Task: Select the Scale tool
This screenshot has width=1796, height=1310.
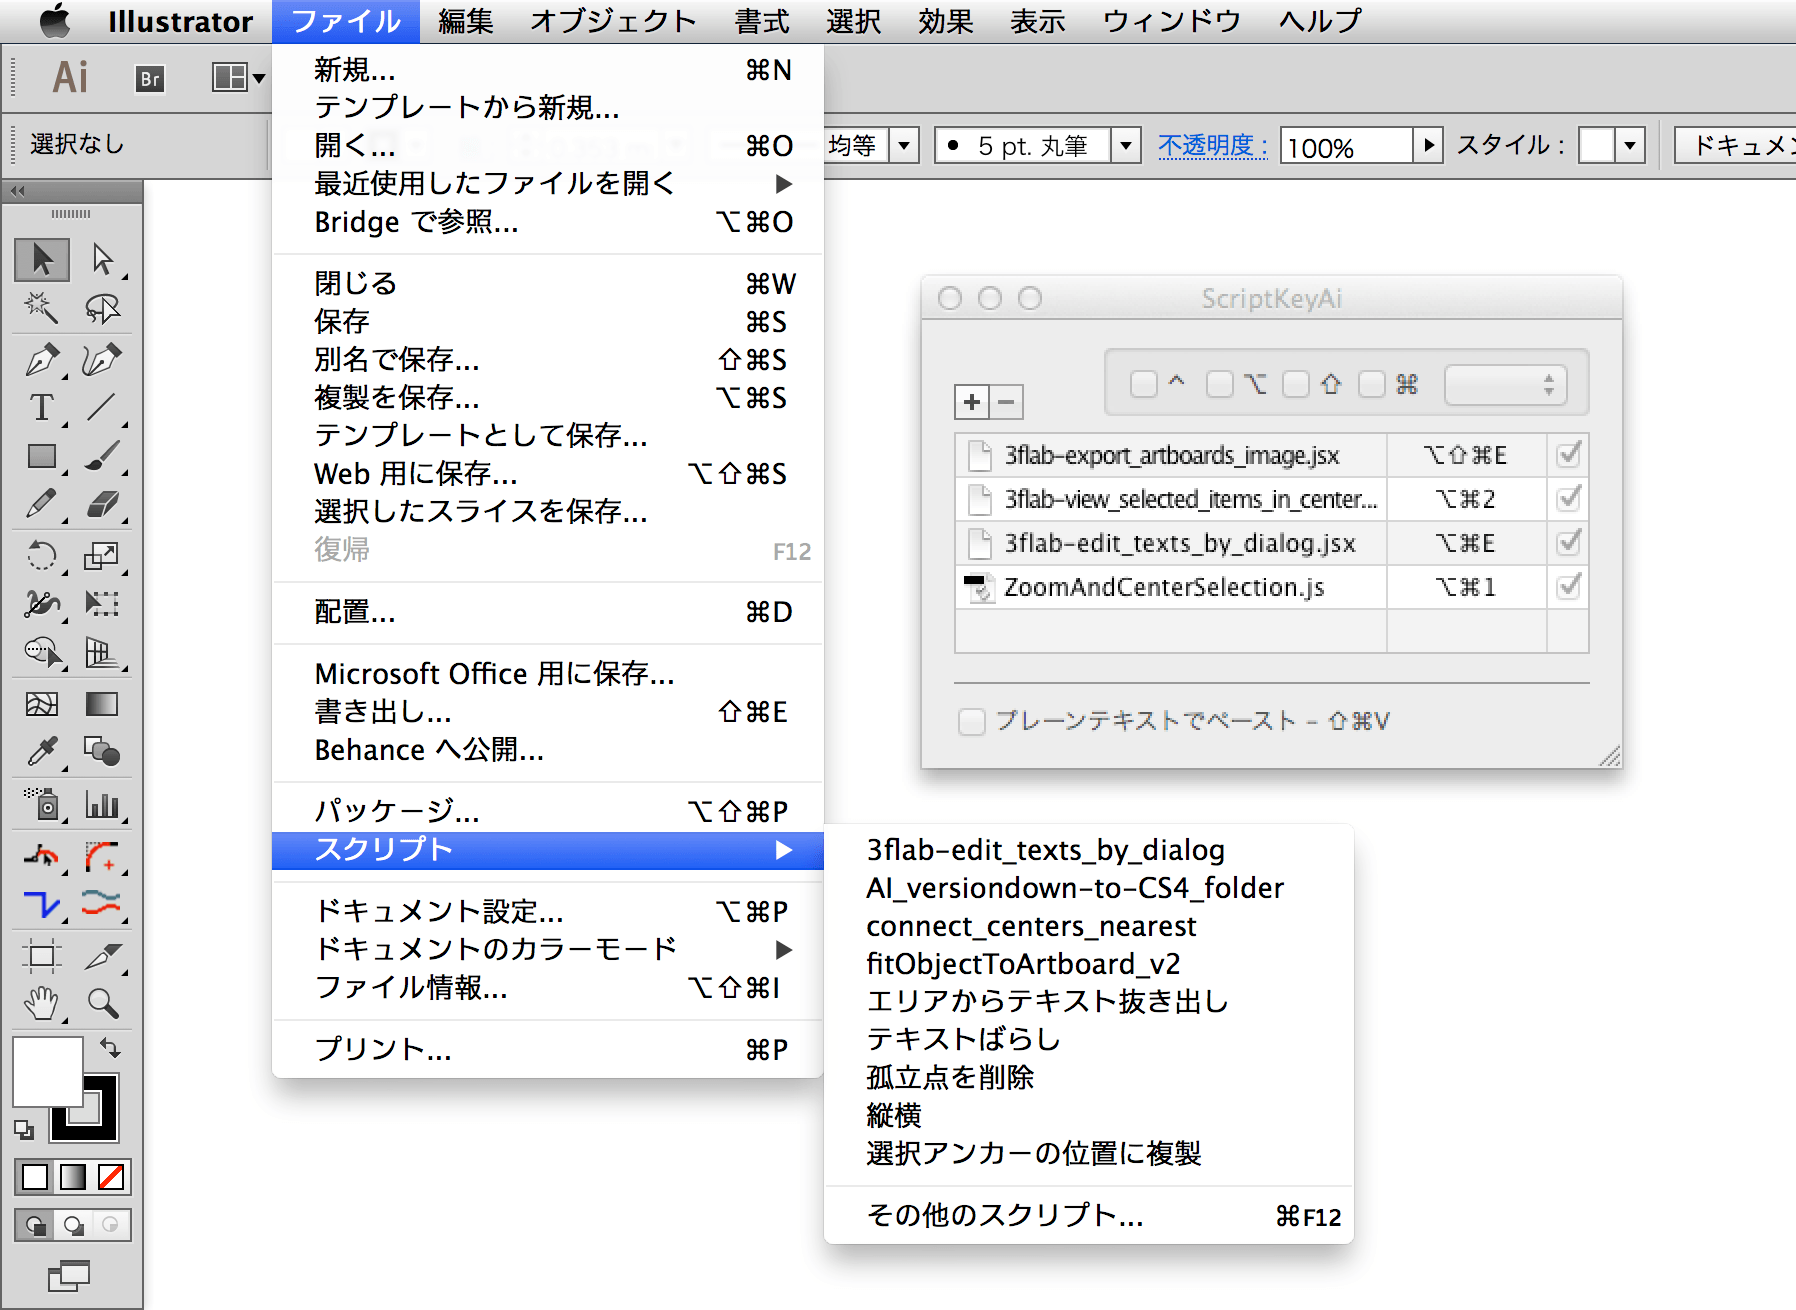Action: coord(102,555)
